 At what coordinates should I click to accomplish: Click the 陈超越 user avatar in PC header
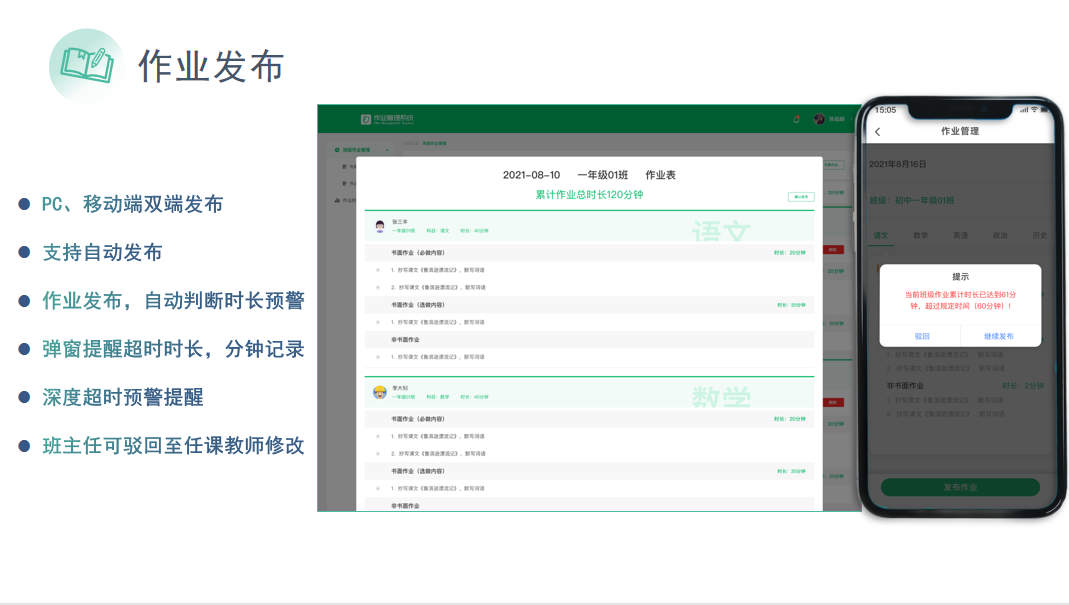point(819,119)
